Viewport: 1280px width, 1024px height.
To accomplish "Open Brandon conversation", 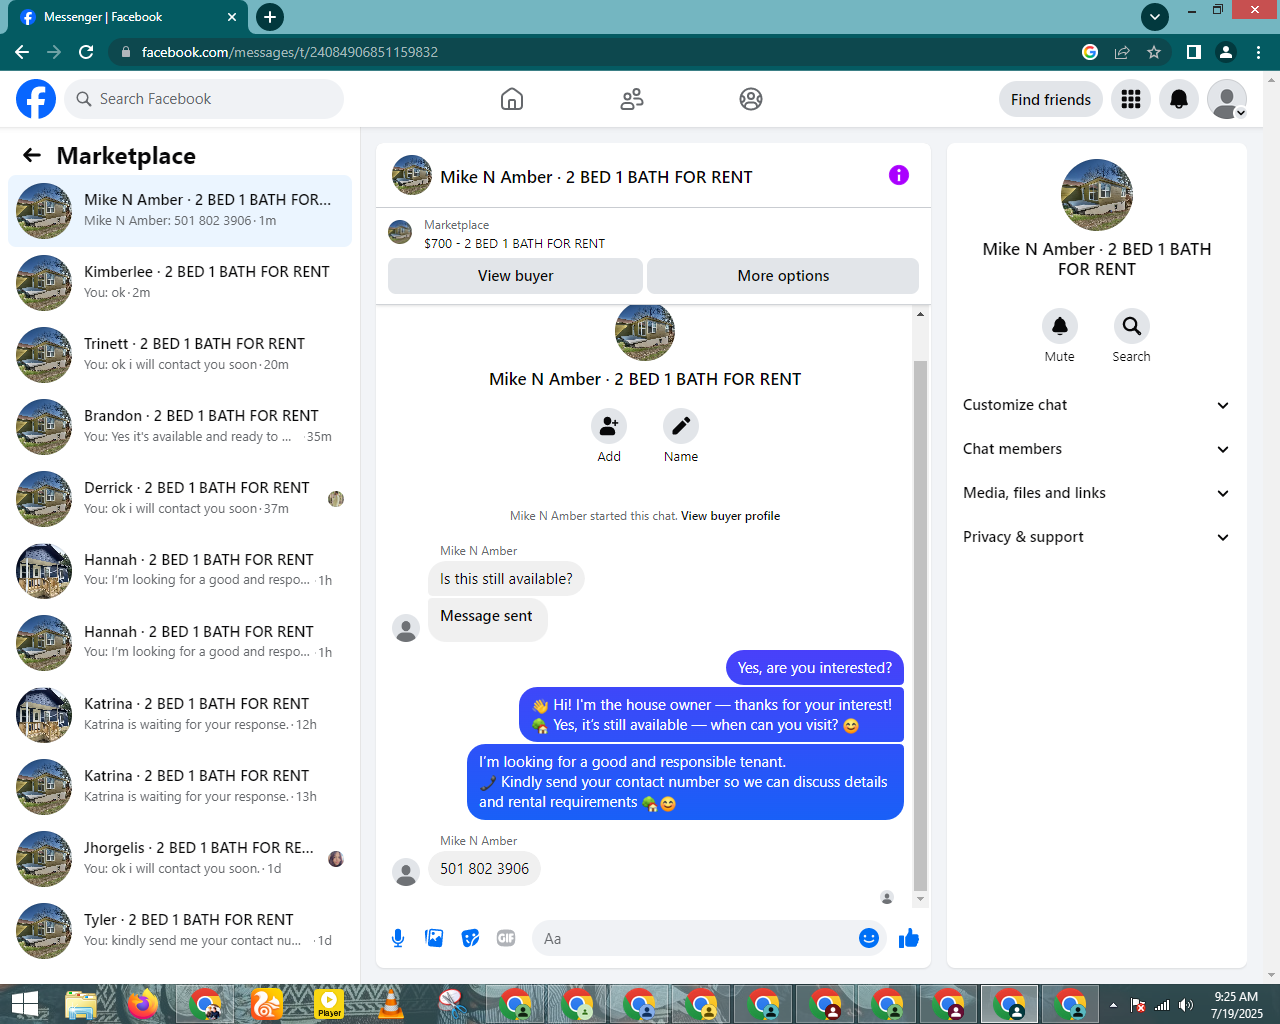I will (180, 427).
